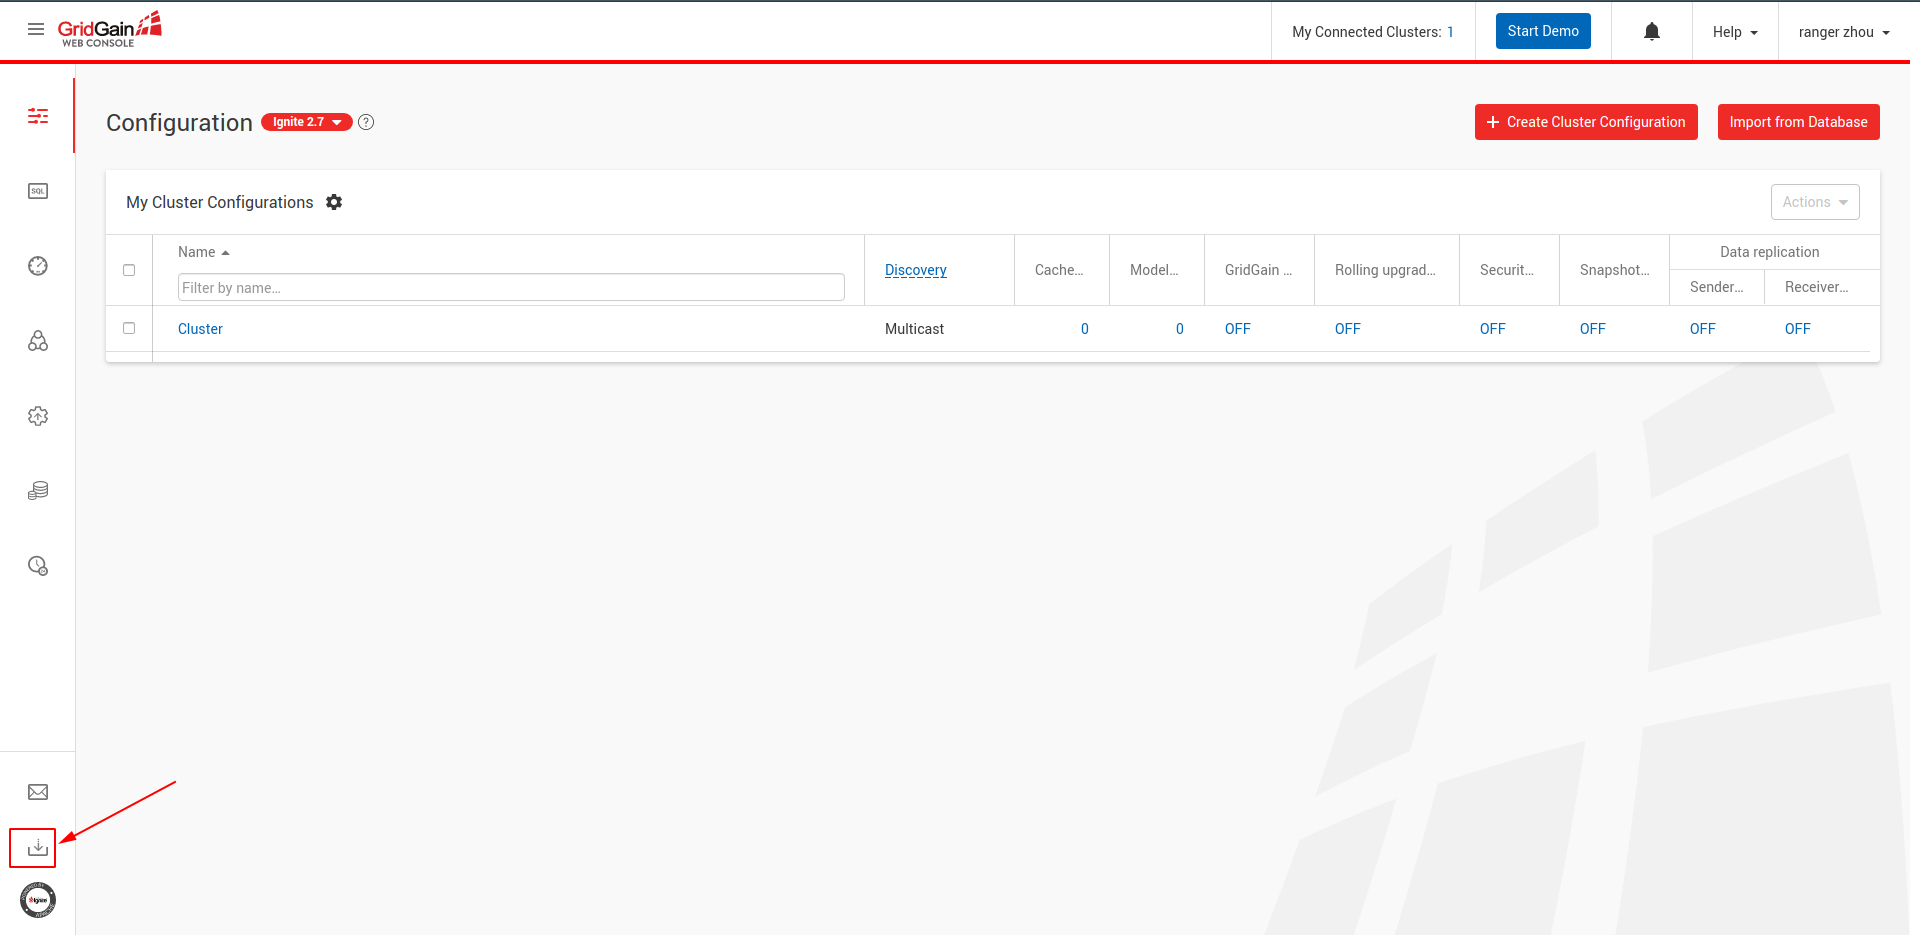Click the Rolling upgrade column header
Screen dimensions: 1920x935
tap(1385, 270)
